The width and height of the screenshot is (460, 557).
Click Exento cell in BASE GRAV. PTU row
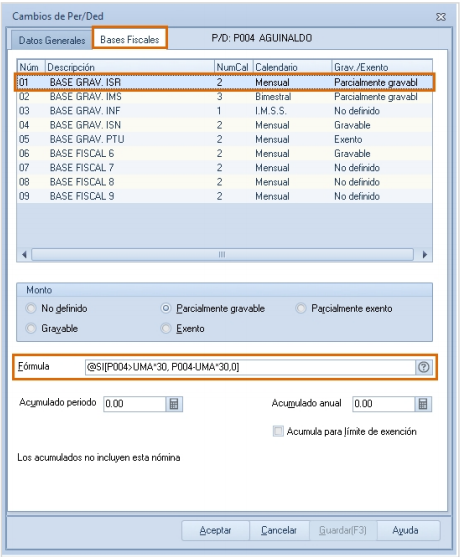pyautogui.click(x=348, y=139)
